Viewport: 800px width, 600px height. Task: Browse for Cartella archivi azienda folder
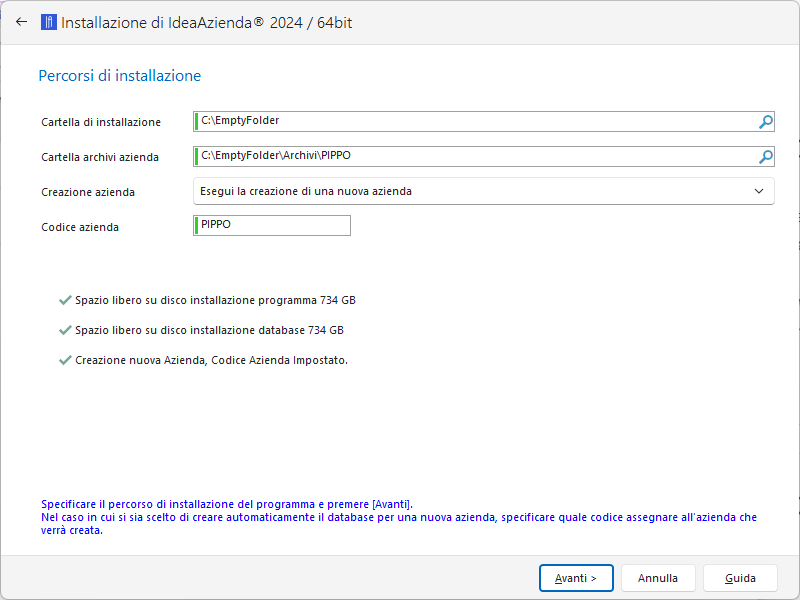(x=765, y=157)
